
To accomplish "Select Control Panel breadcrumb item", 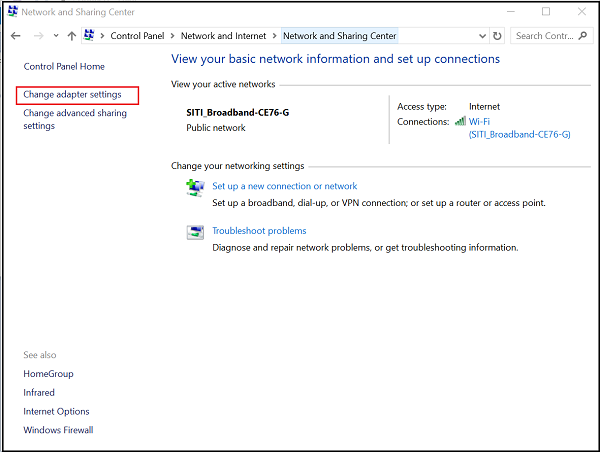I will coord(138,36).
